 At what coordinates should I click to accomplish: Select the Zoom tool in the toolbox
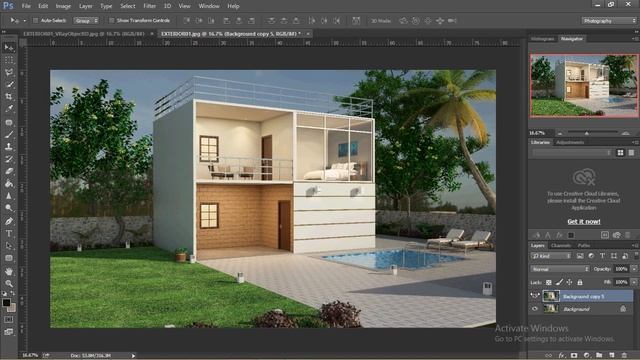coord(9,284)
